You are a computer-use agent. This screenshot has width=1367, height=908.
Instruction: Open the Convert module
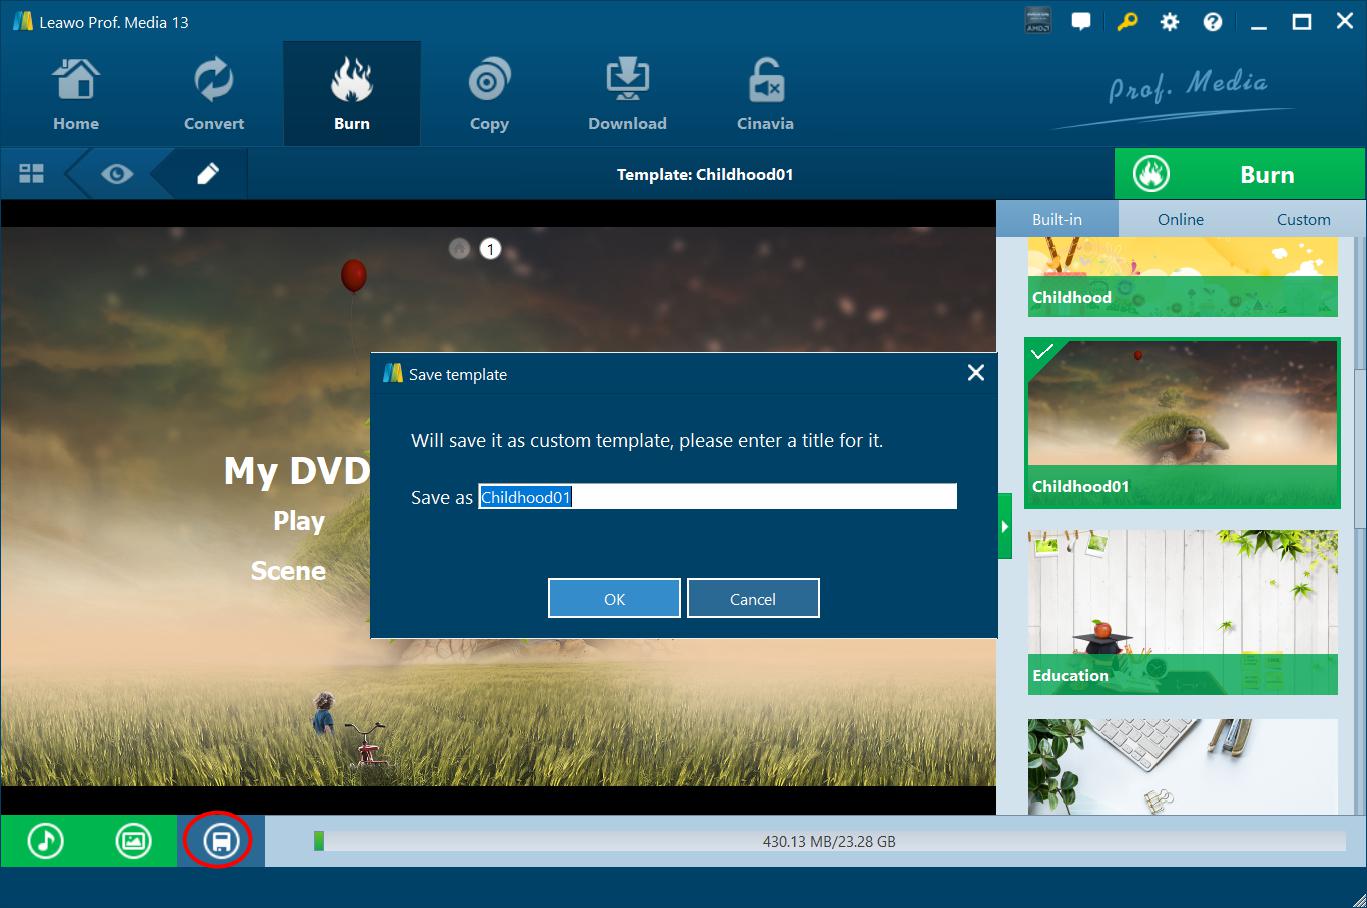pyautogui.click(x=214, y=94)
